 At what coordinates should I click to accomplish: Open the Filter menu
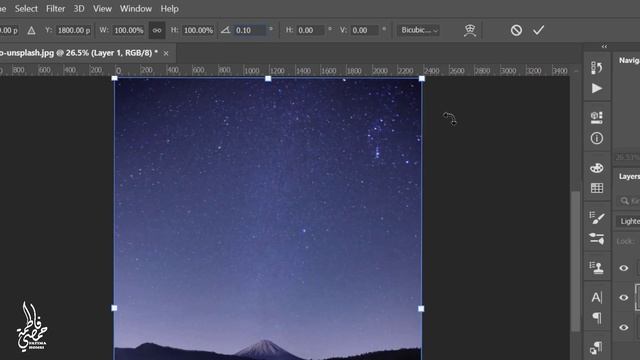coord(56,9)
